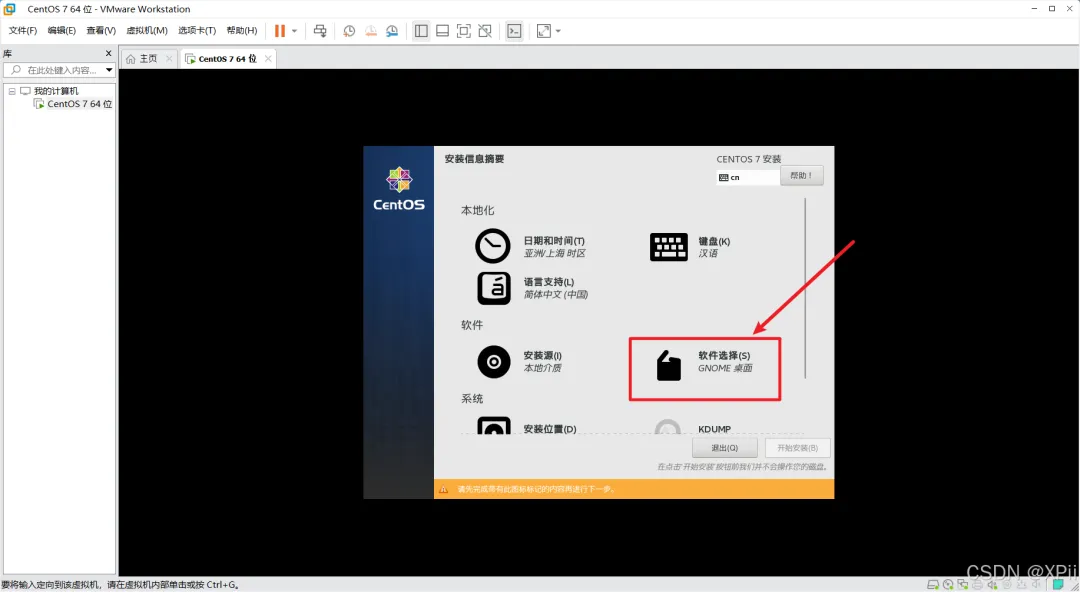The width and height of the screenshot is (1080, 592).
Task: Click the 退出(Q) button
Action: point(725,448)
